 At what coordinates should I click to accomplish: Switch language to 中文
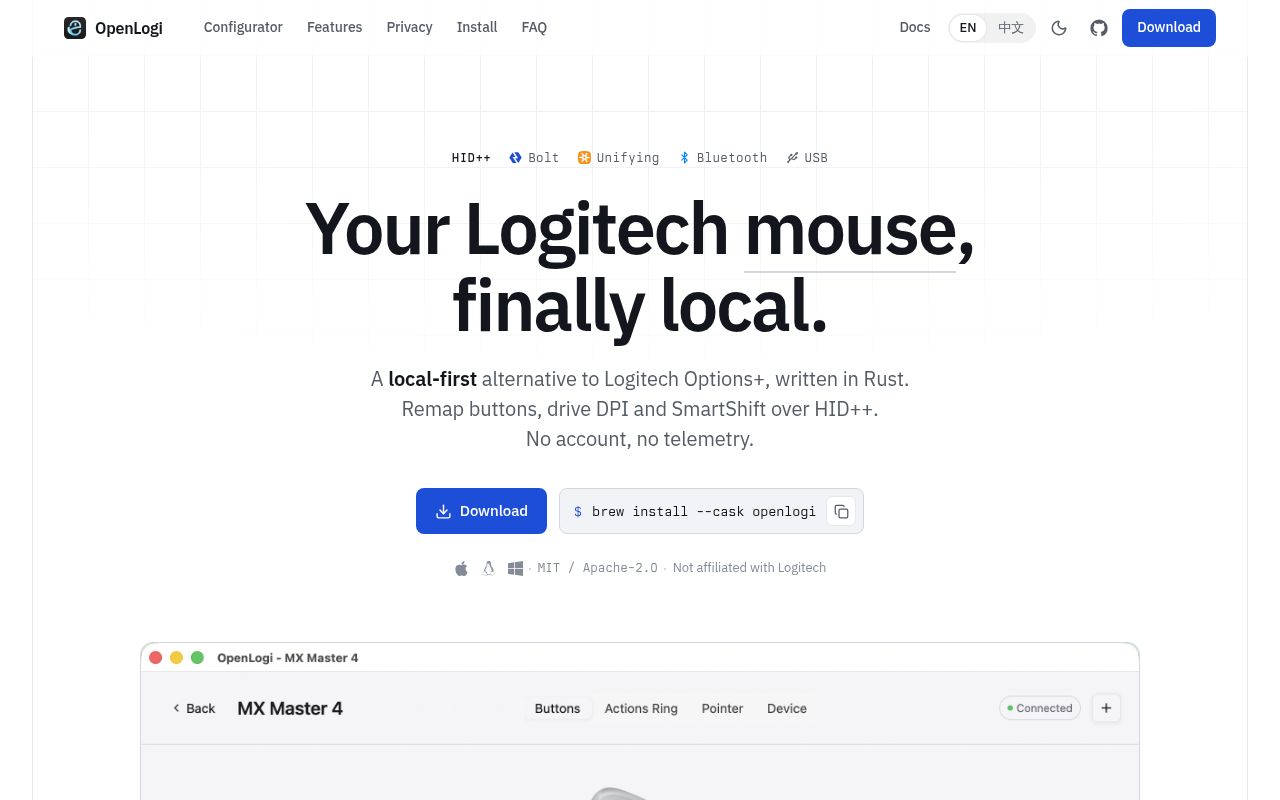point(1011,28)
